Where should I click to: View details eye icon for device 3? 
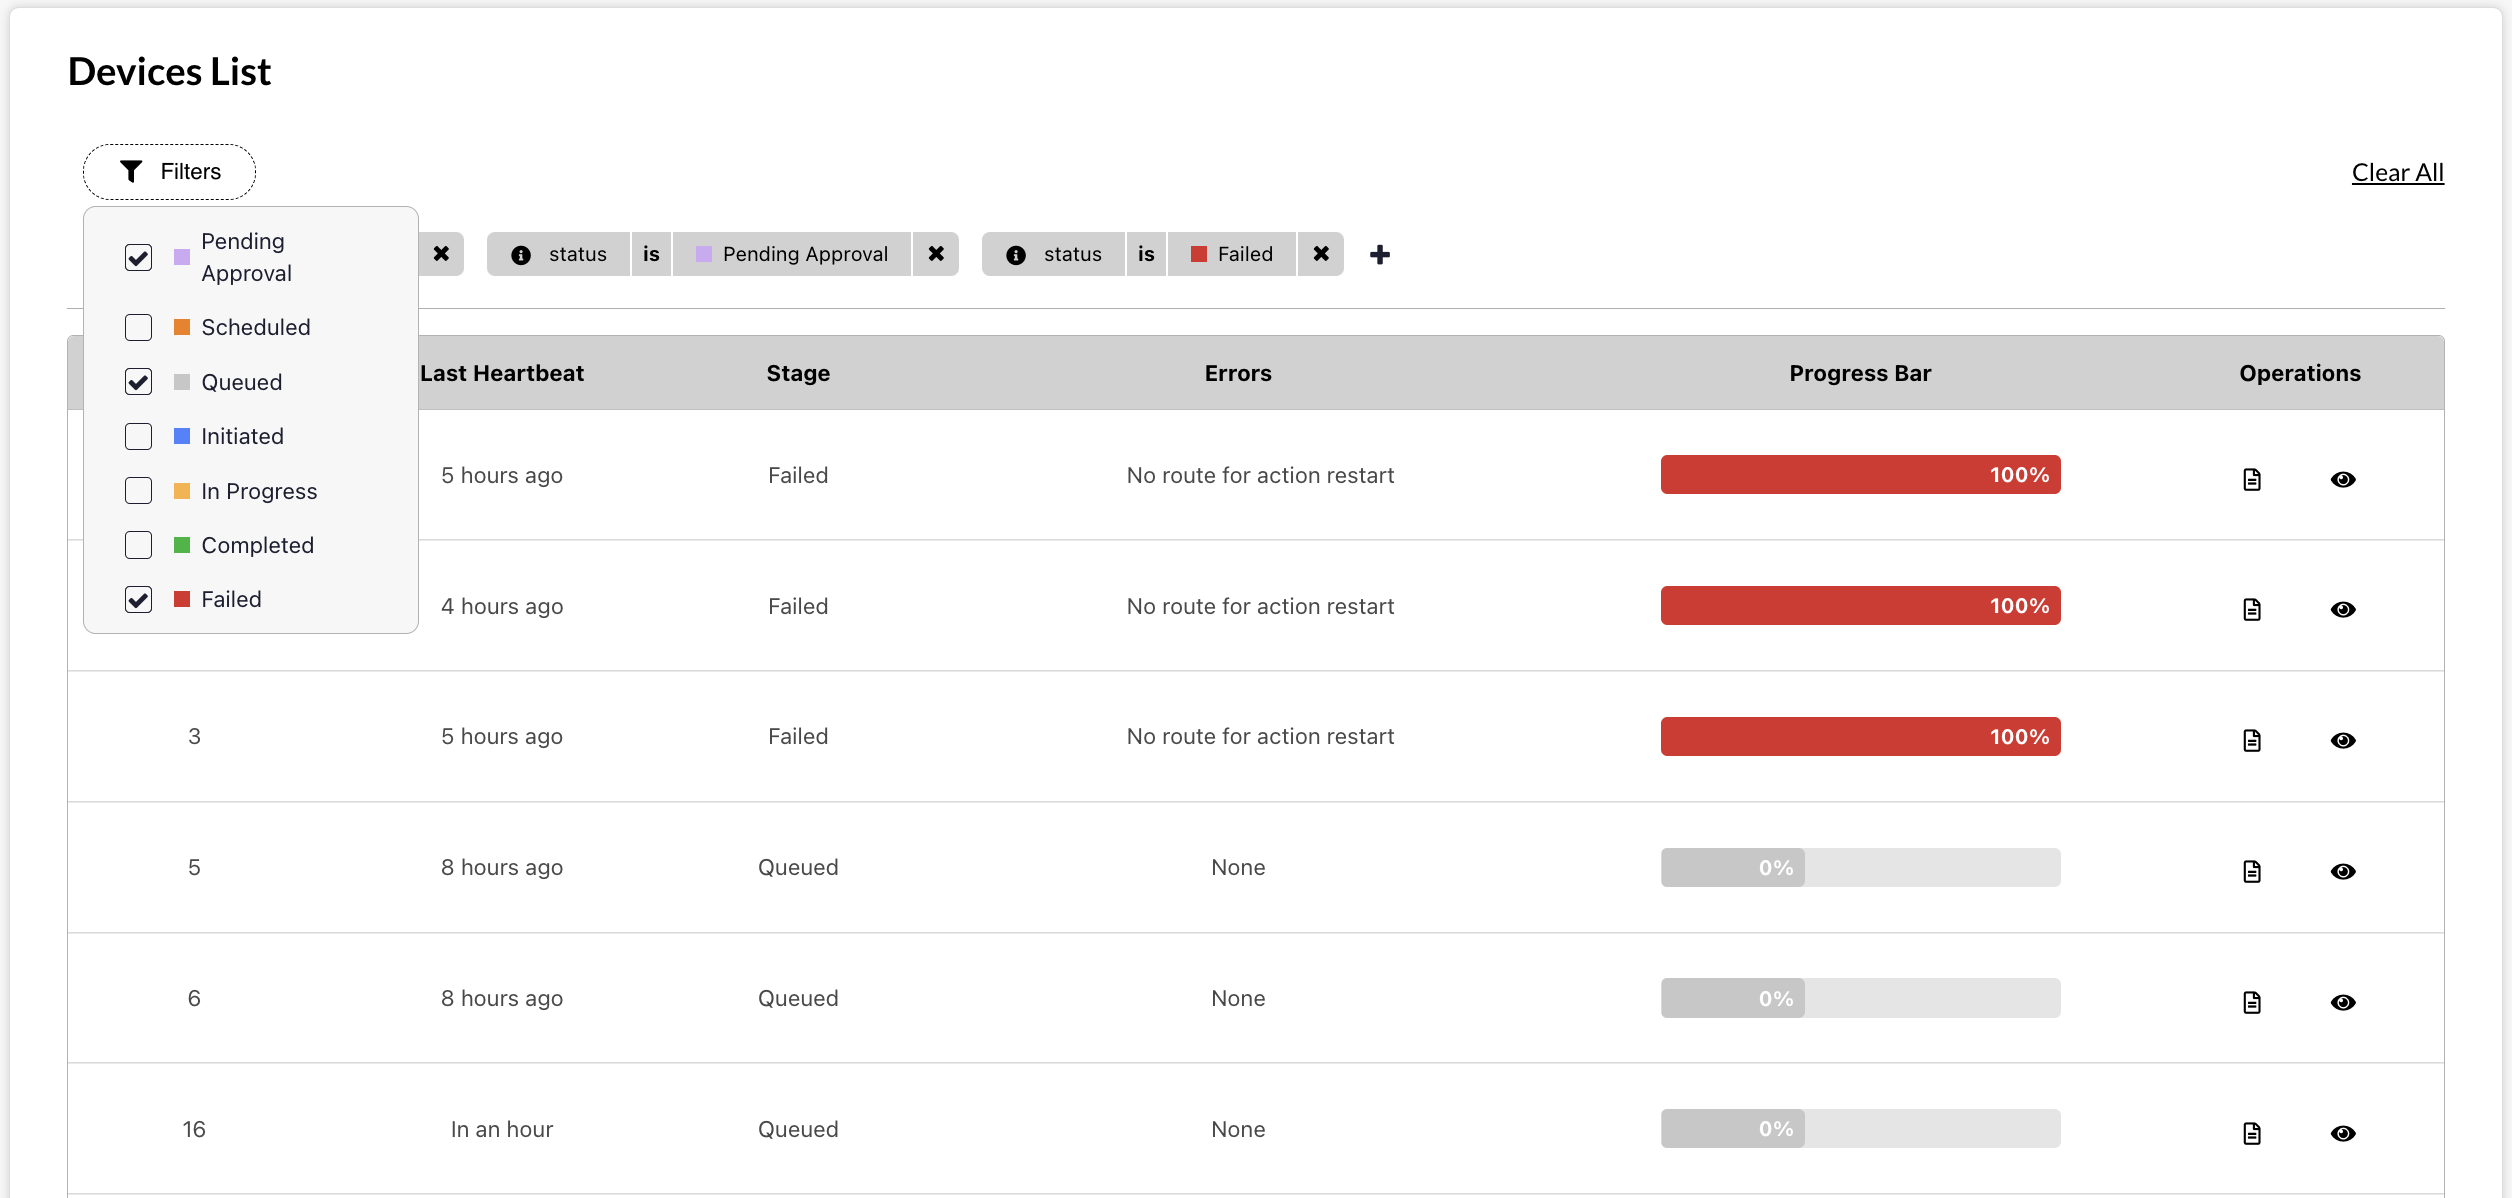[x=2343, y=741]
